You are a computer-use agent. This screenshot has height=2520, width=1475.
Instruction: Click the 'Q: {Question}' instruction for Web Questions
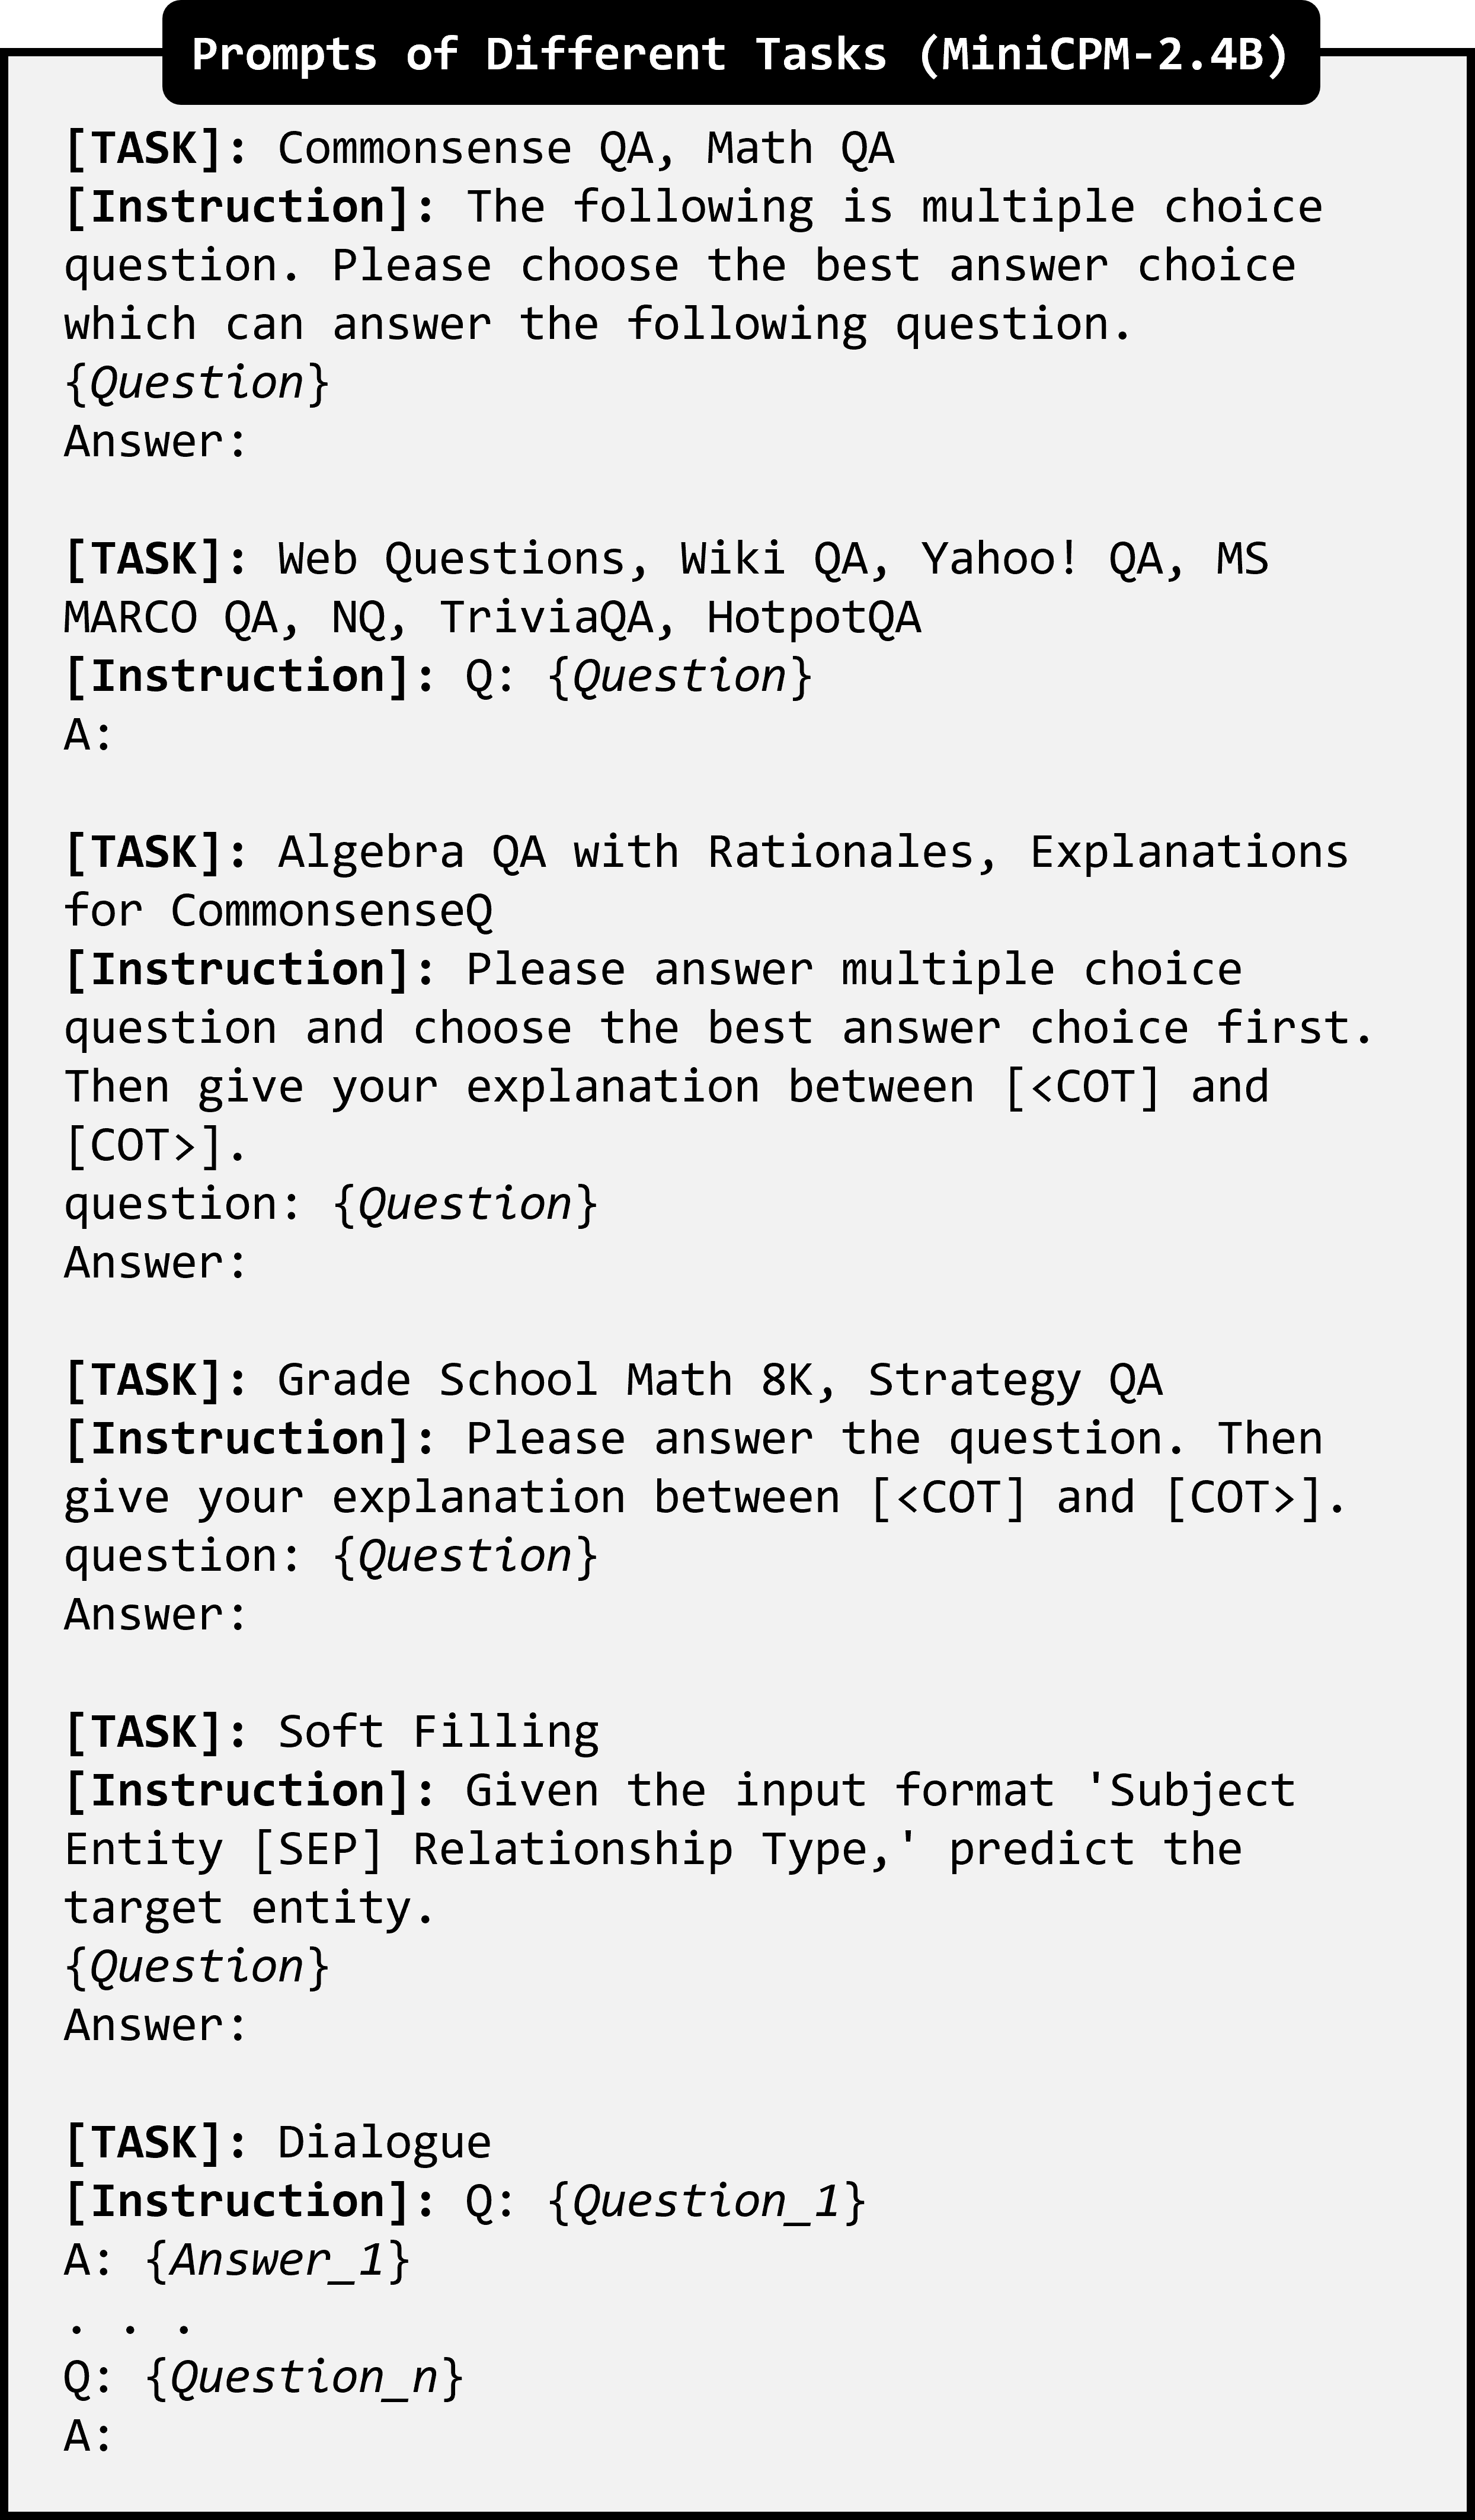638,677
